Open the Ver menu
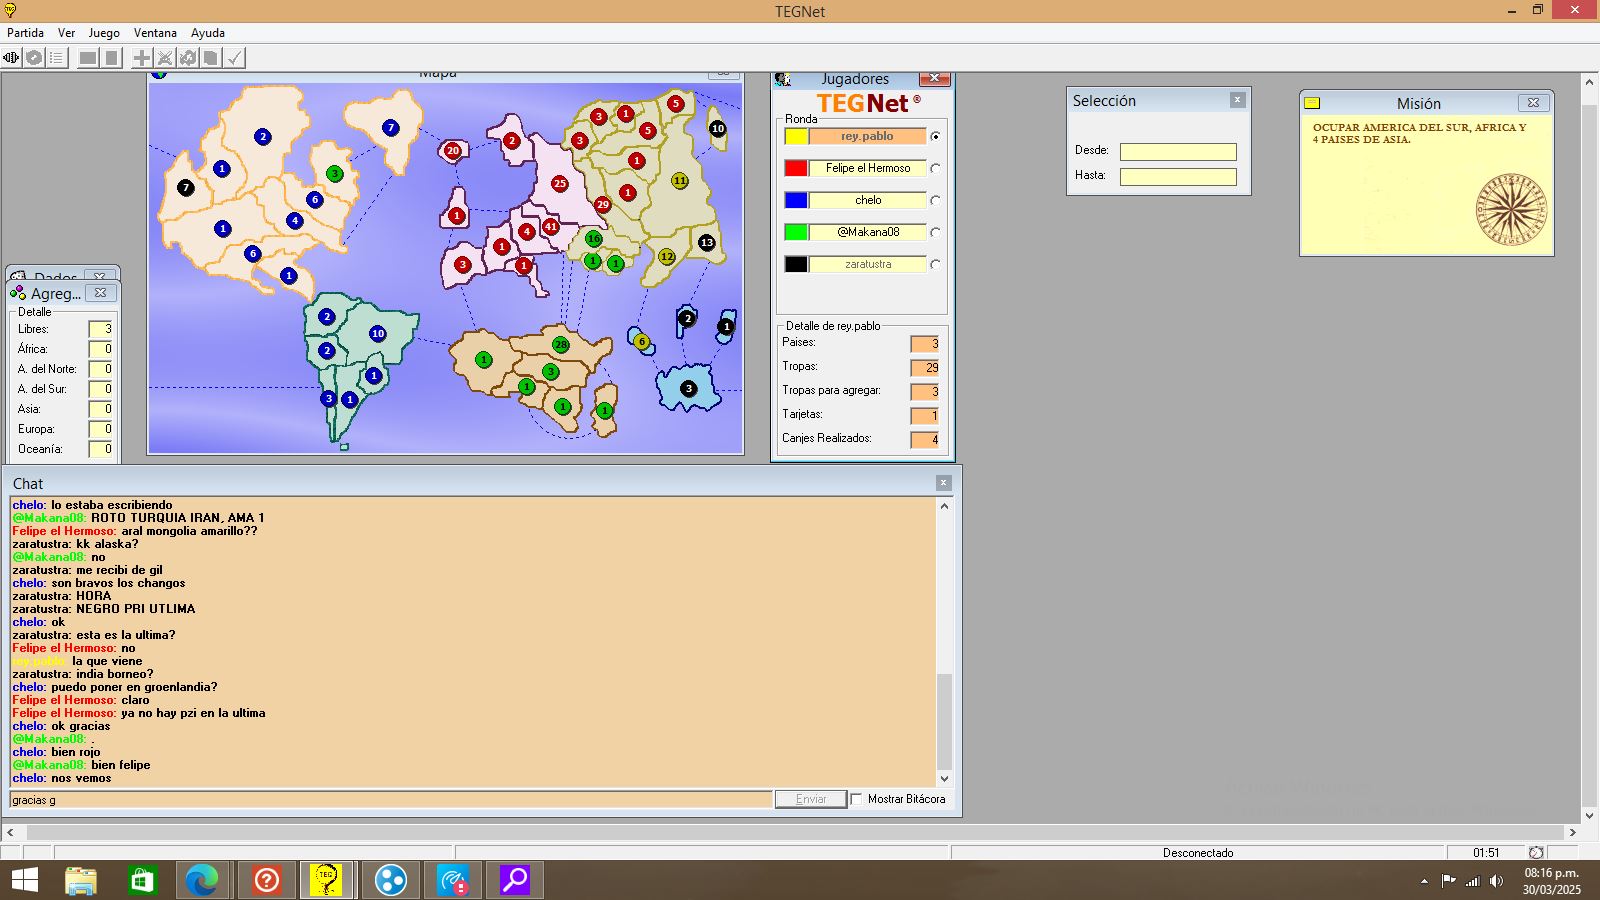This screenshot has width=1600, height=900. tap(66, 33)
